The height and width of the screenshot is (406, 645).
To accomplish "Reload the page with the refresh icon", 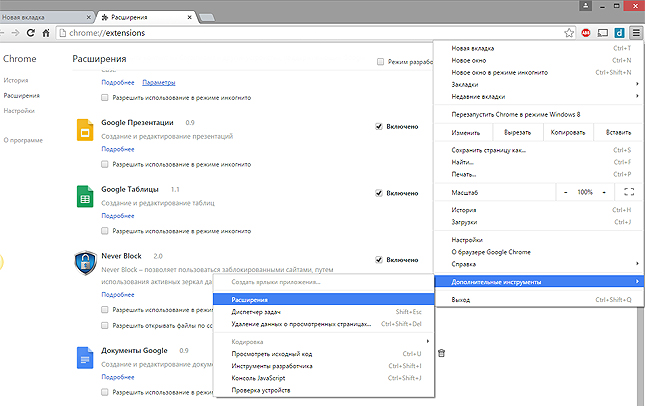I will 32,32.
